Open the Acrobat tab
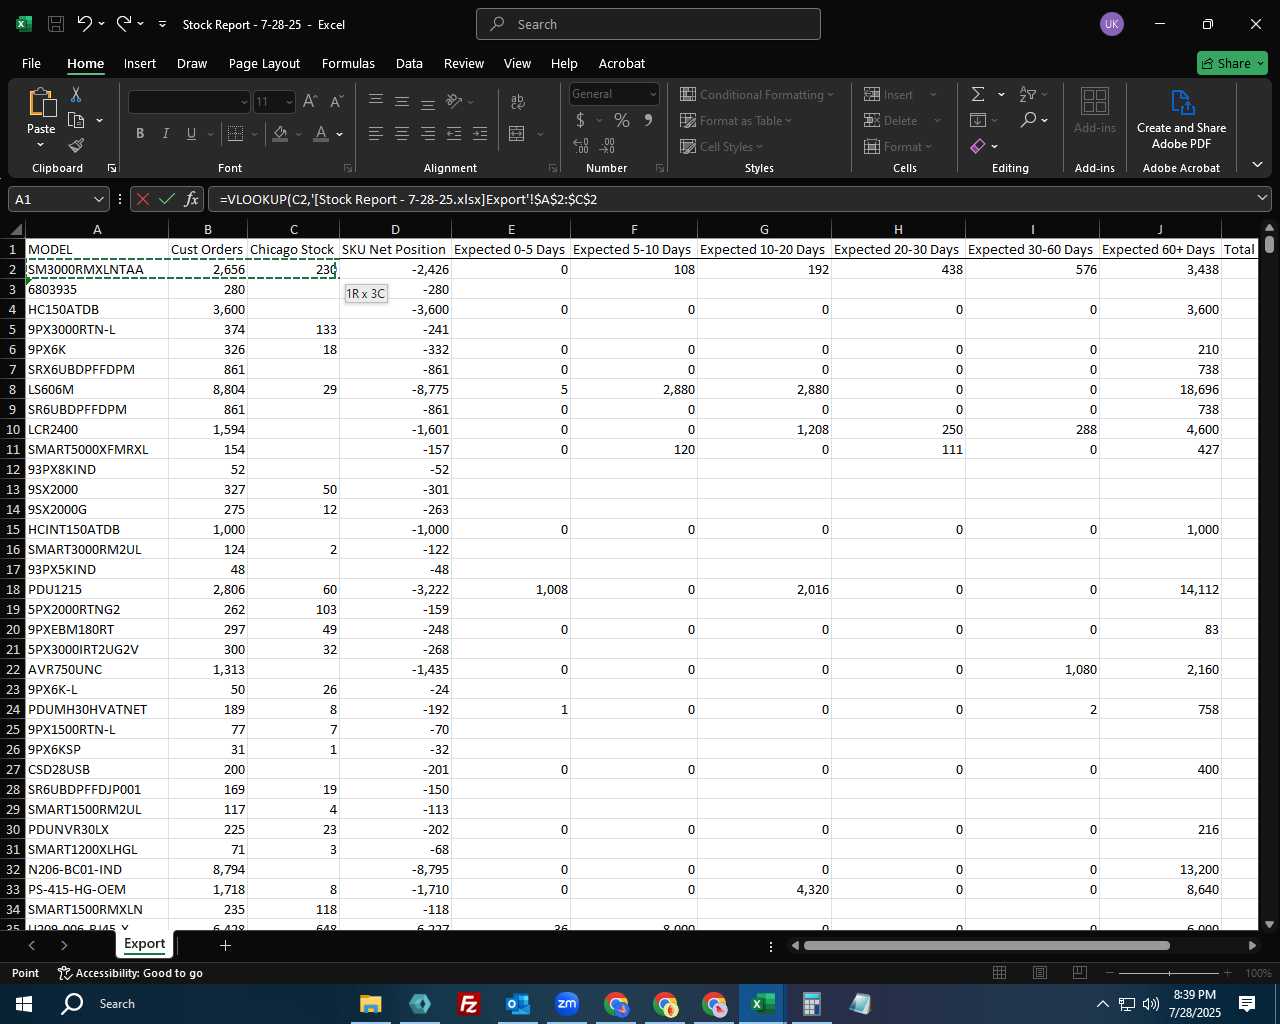 click(622, 63)
